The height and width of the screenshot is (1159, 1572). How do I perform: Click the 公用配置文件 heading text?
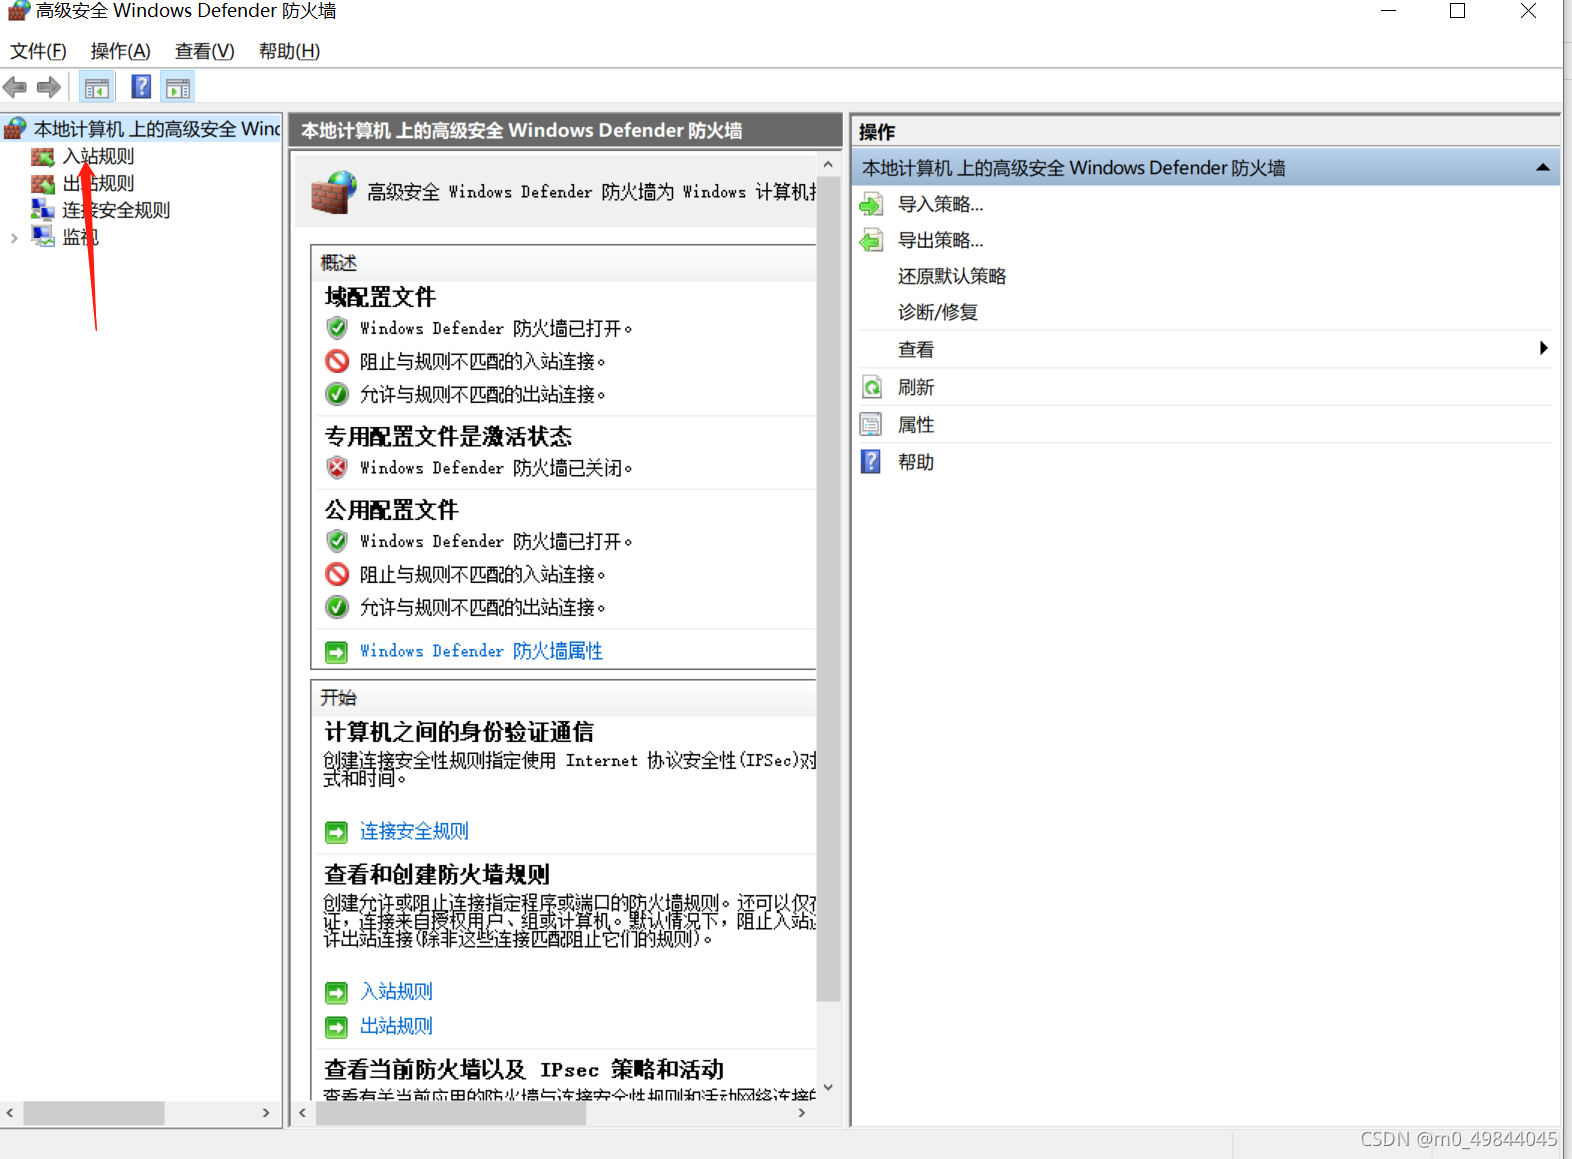[x=391, y=510]
